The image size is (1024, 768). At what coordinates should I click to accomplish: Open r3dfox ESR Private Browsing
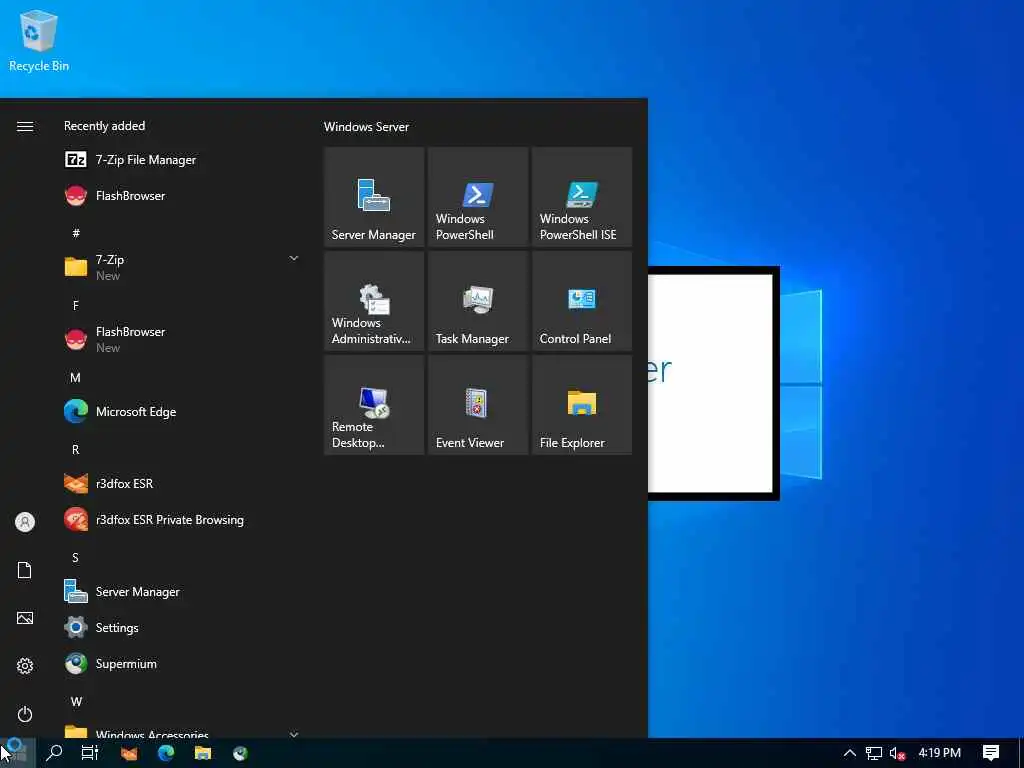click(x=181, y=519)
